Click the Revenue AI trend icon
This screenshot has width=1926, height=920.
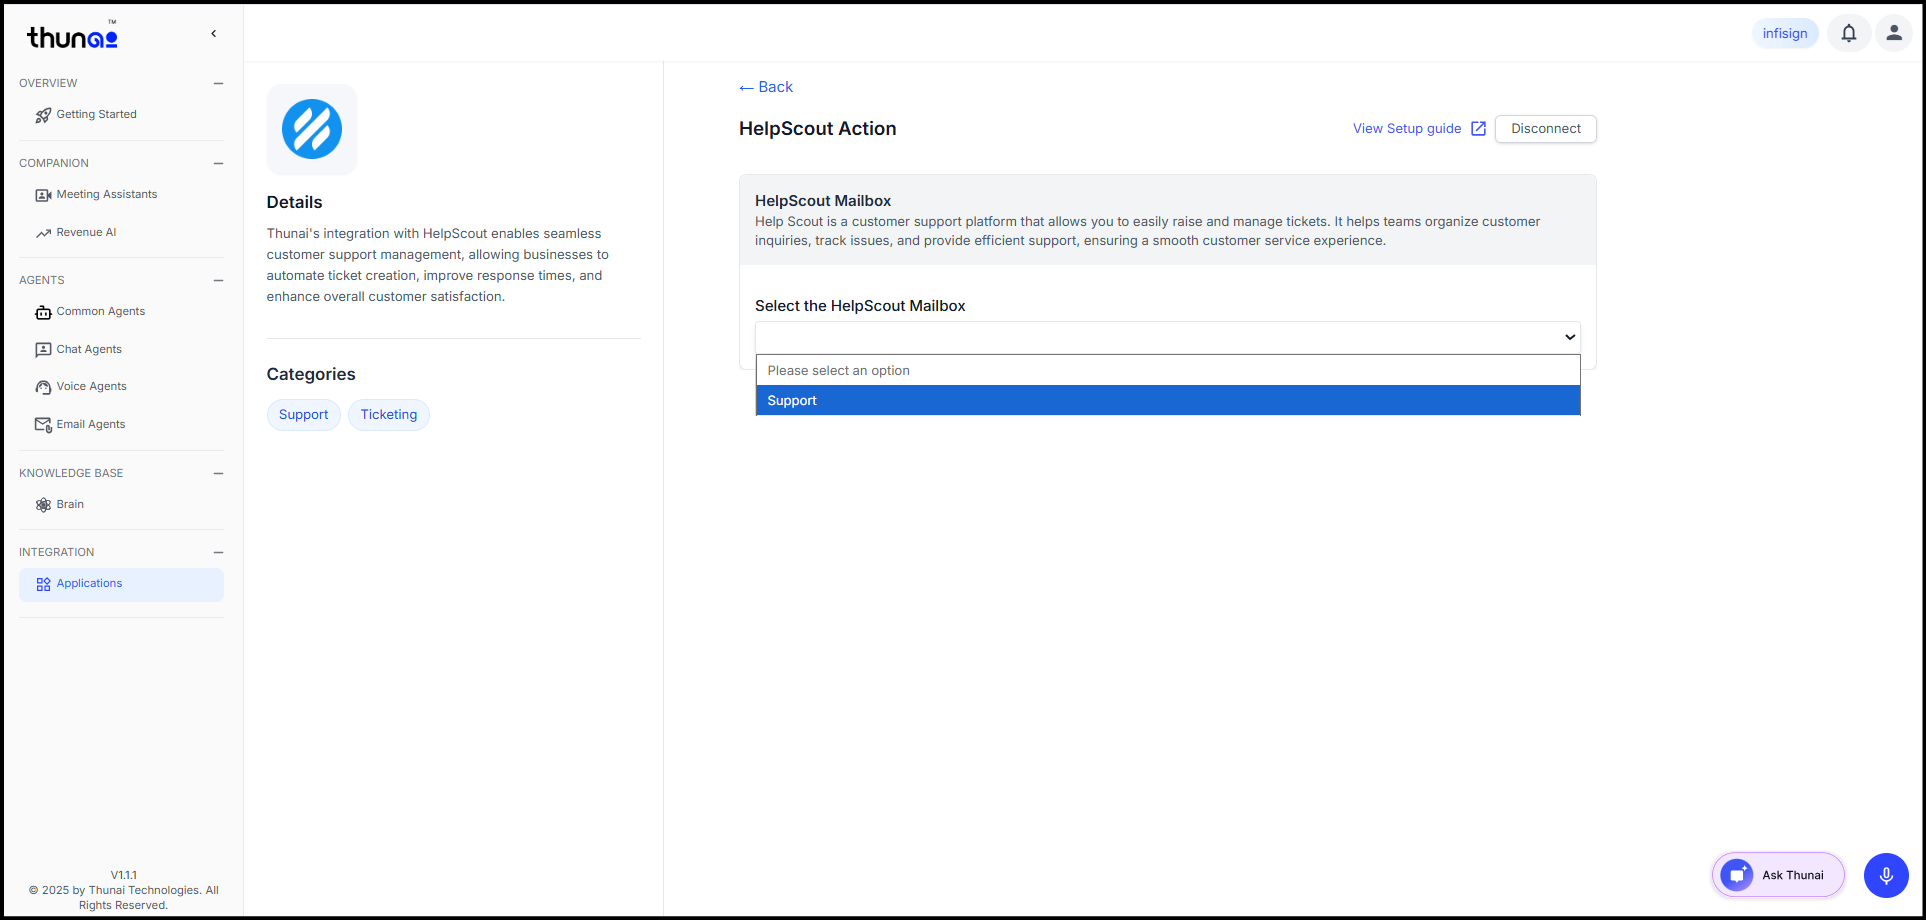[x=43, y=233]
